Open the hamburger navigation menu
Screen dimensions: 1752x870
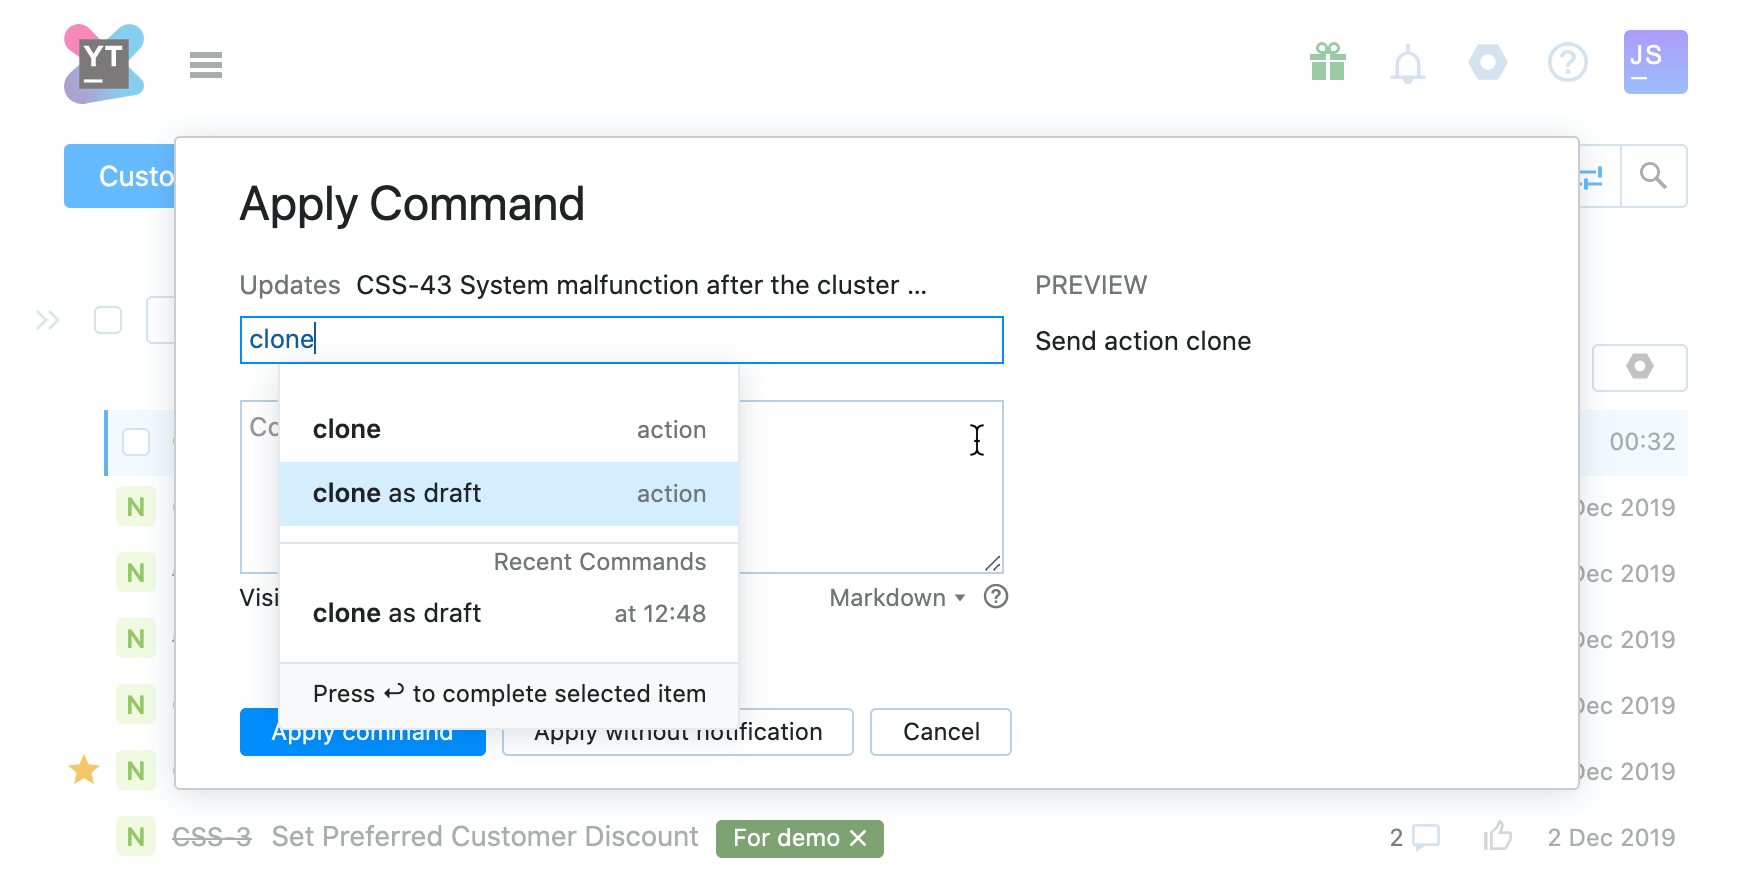(206, 65)
